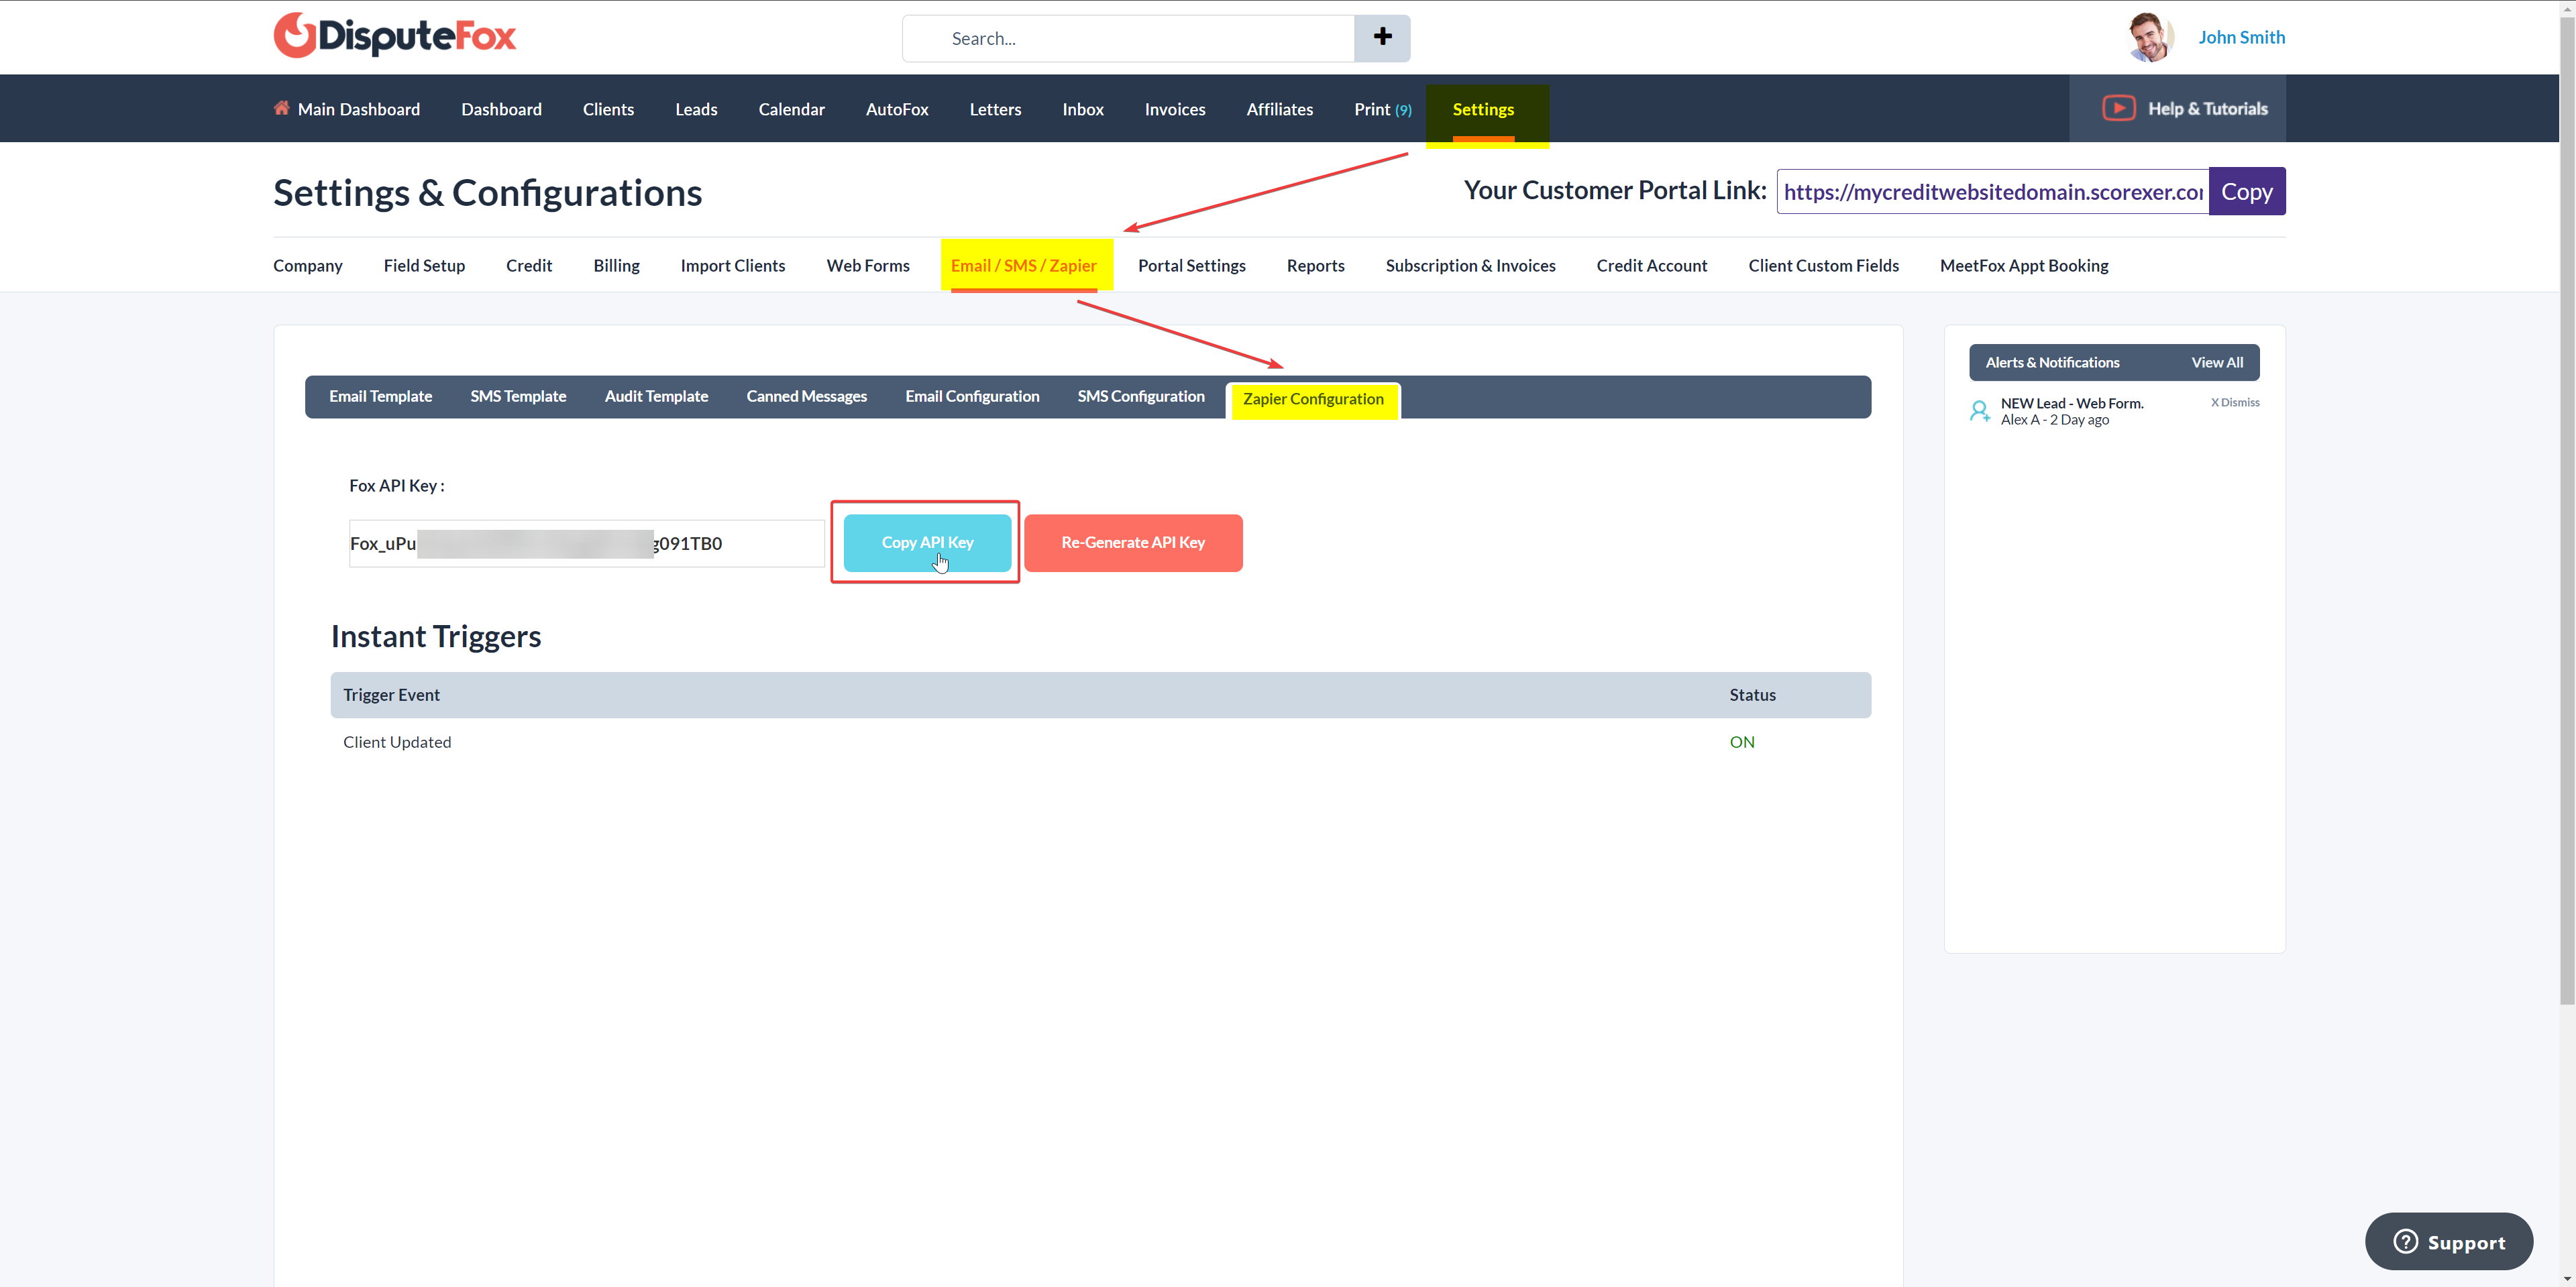Image resolution: width=2576 pixels, height=1287 pixels.
Task: Click the DisputeFox logo
Action: click(394, 35)
